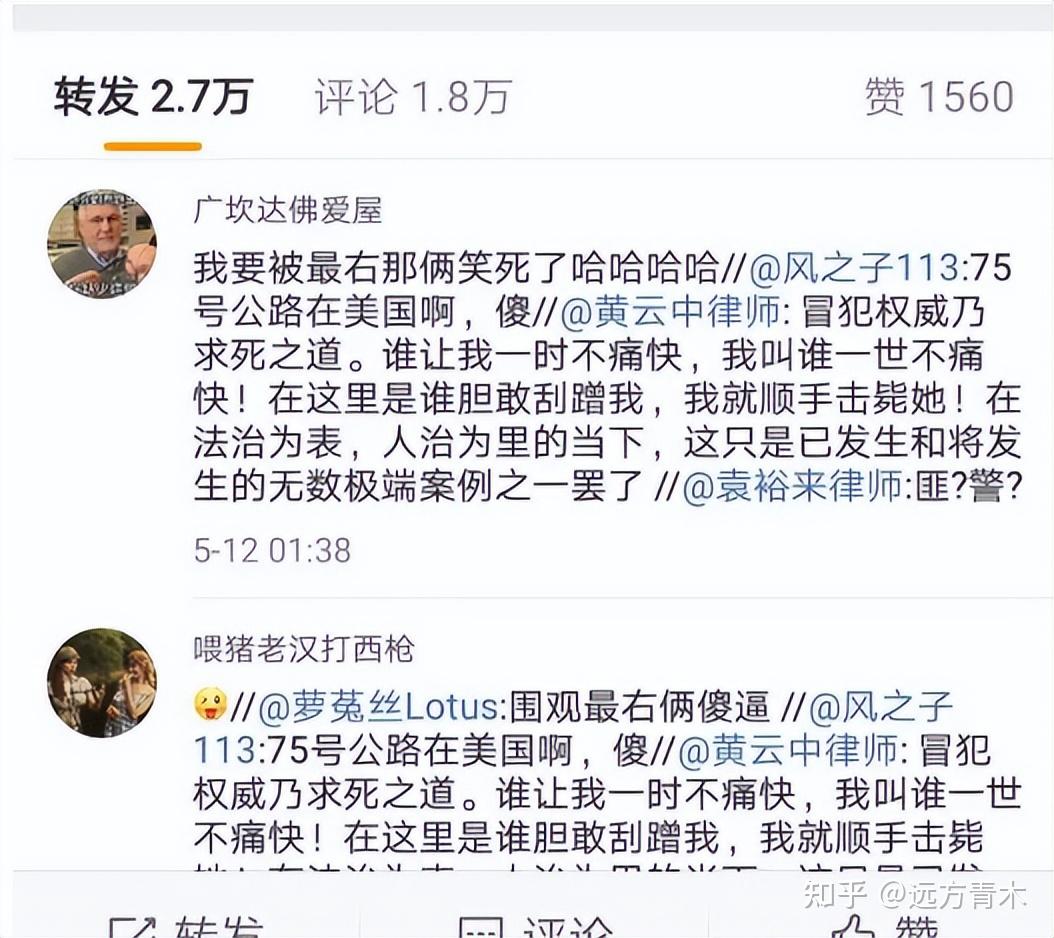Open 广坎达佛爱屋's avatar picture
Viewport: 1054px width, 938px height.
pos(102,243)
